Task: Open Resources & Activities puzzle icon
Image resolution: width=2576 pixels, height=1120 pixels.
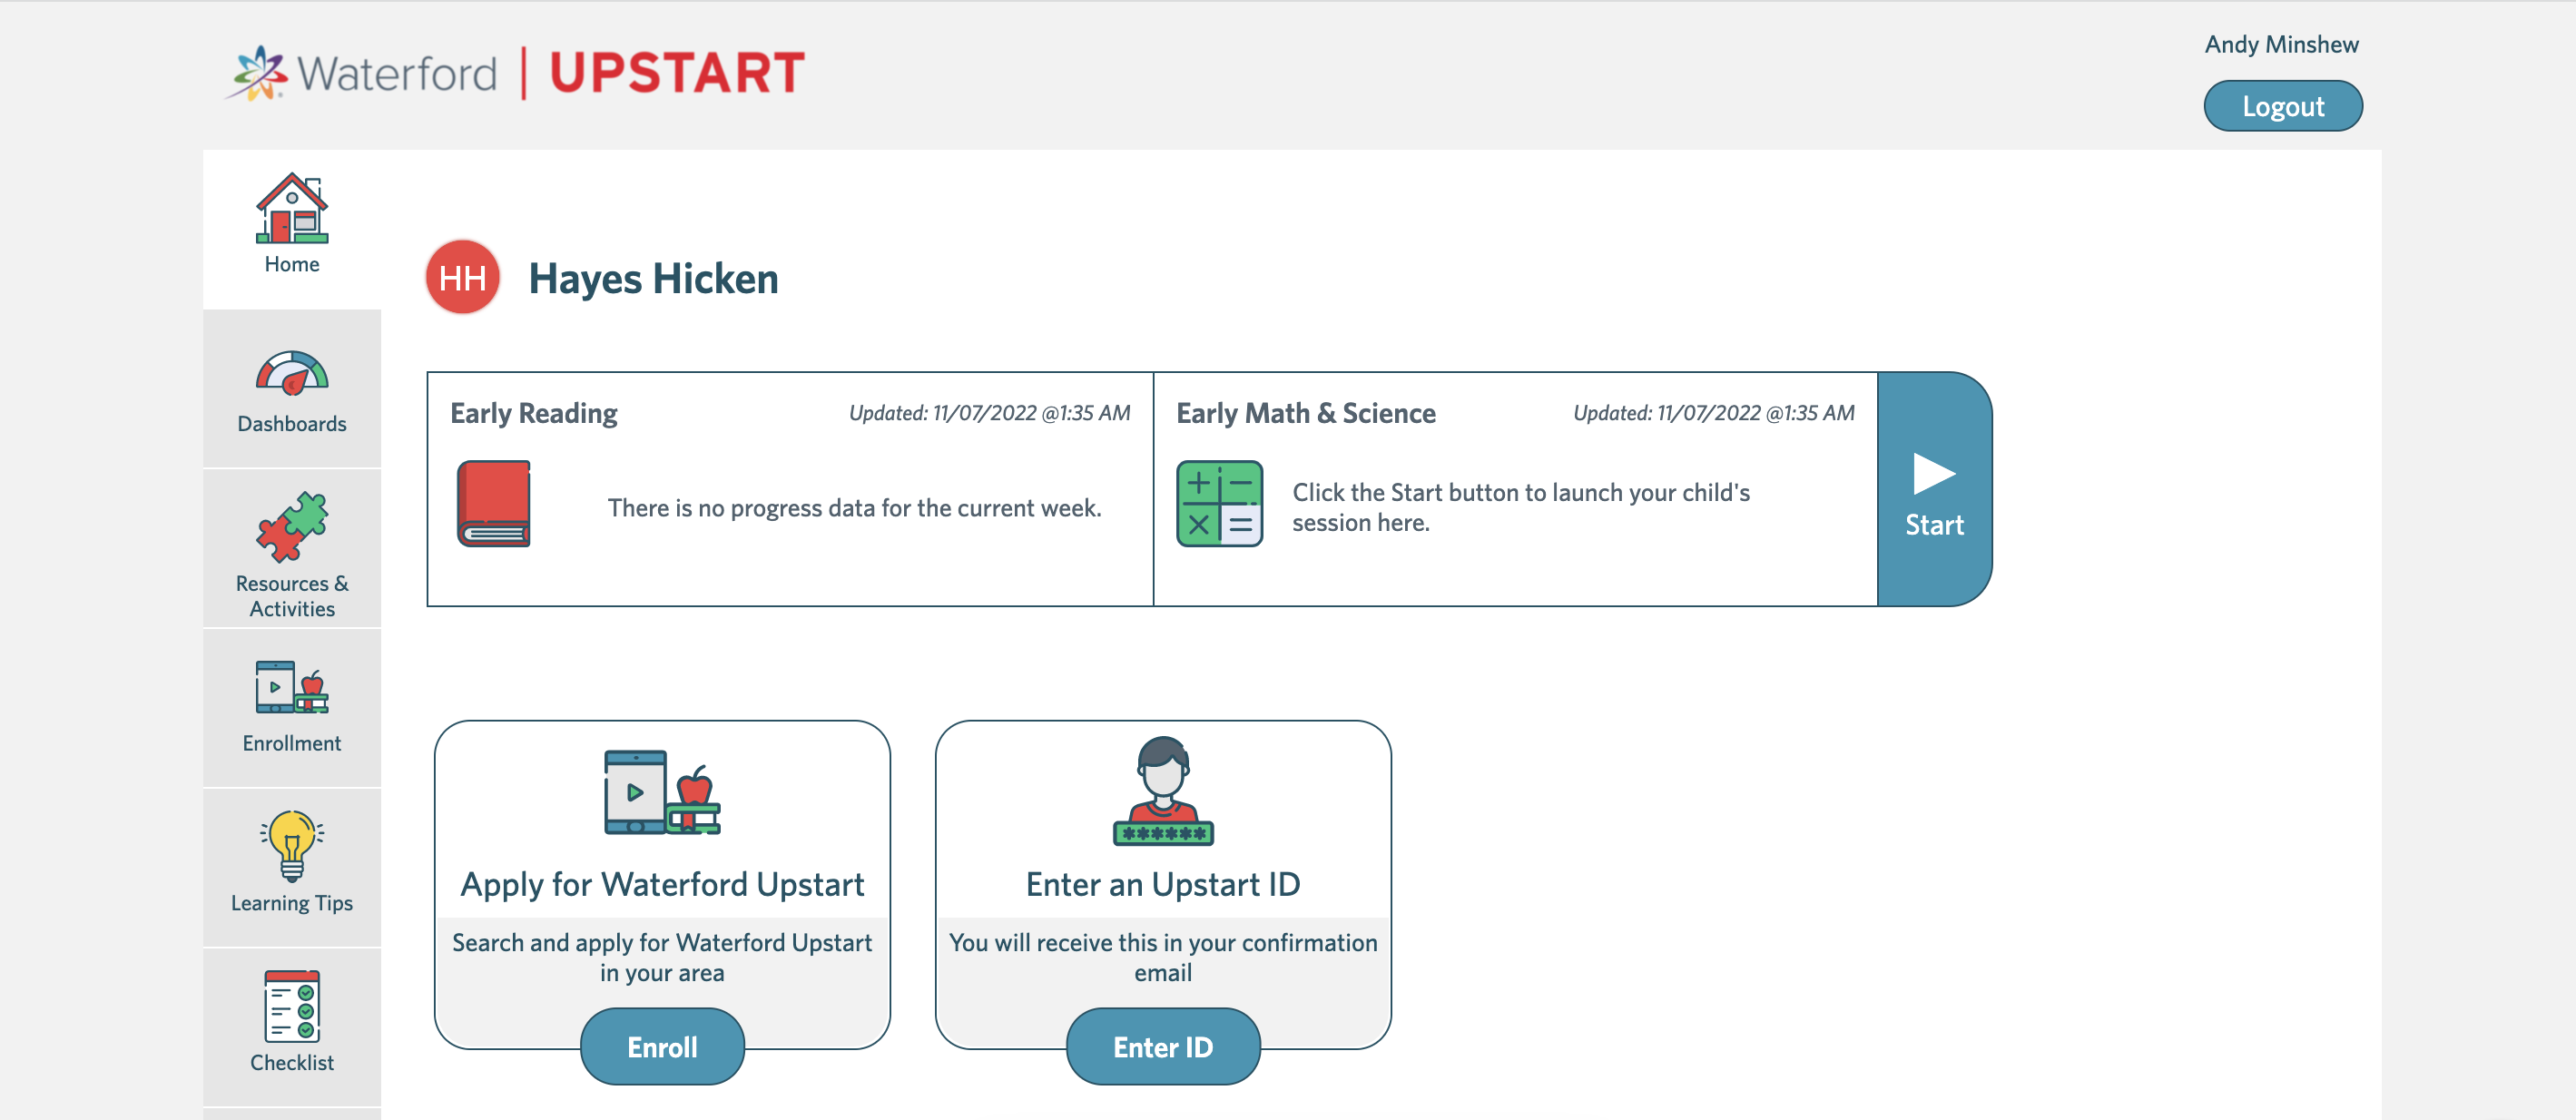Action: (292, 526)
